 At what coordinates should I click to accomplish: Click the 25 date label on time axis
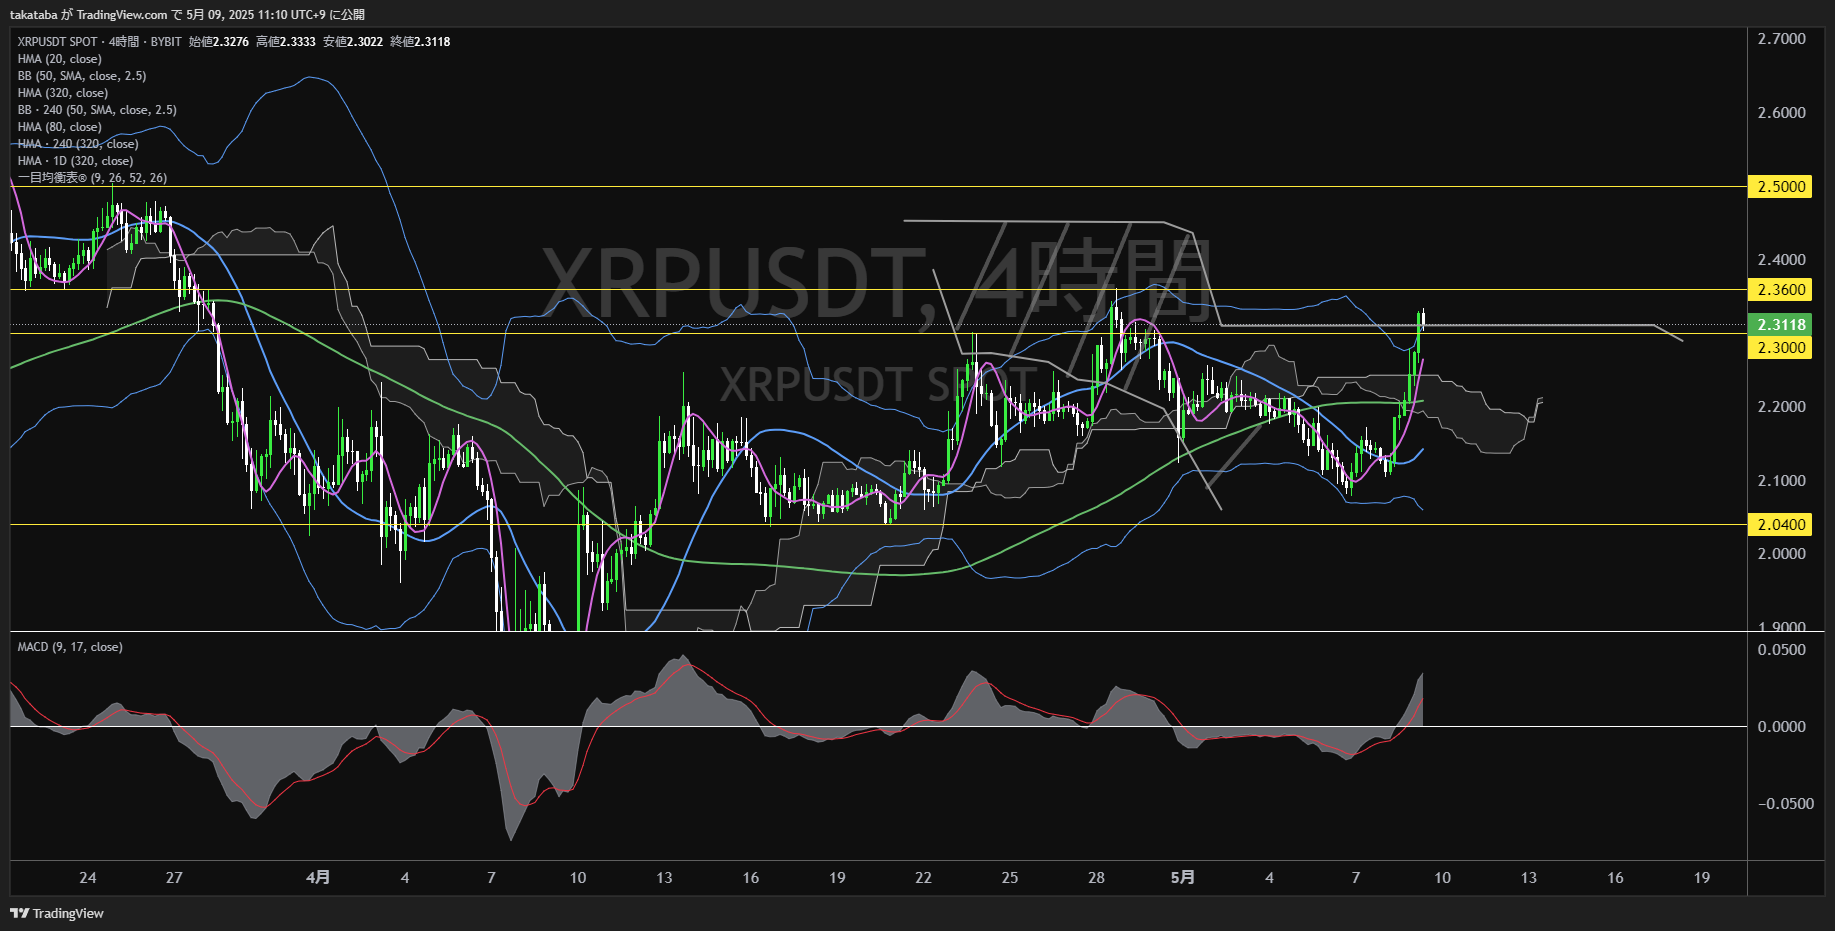[1010, 878]
